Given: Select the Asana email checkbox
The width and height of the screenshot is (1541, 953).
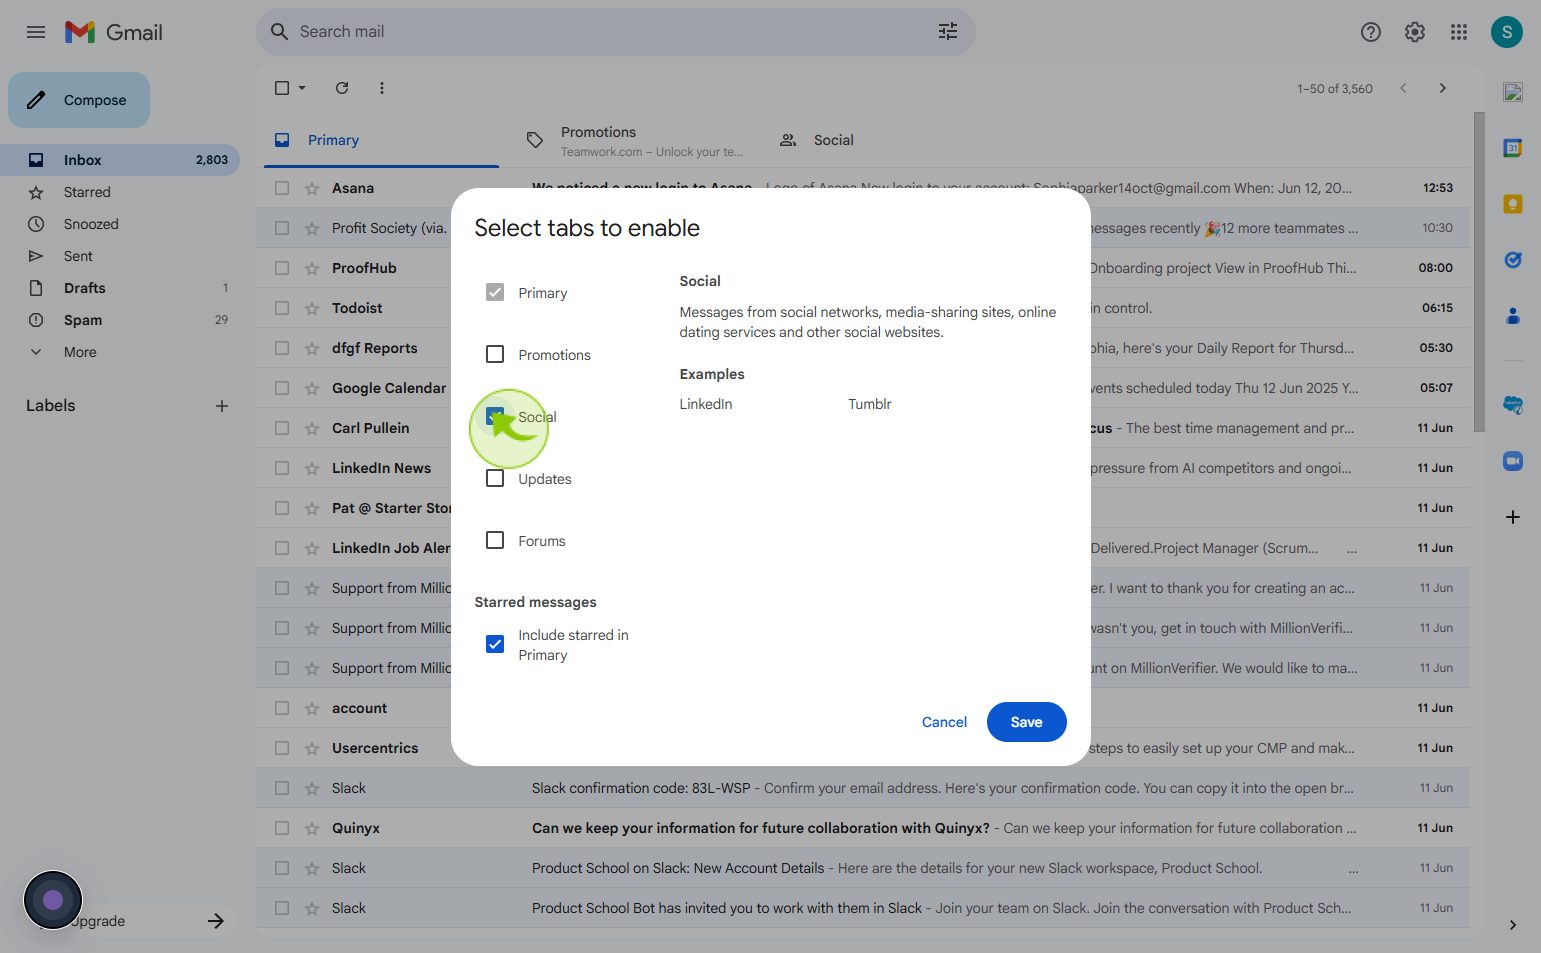Looking at the screenshot, I should 282,188.
